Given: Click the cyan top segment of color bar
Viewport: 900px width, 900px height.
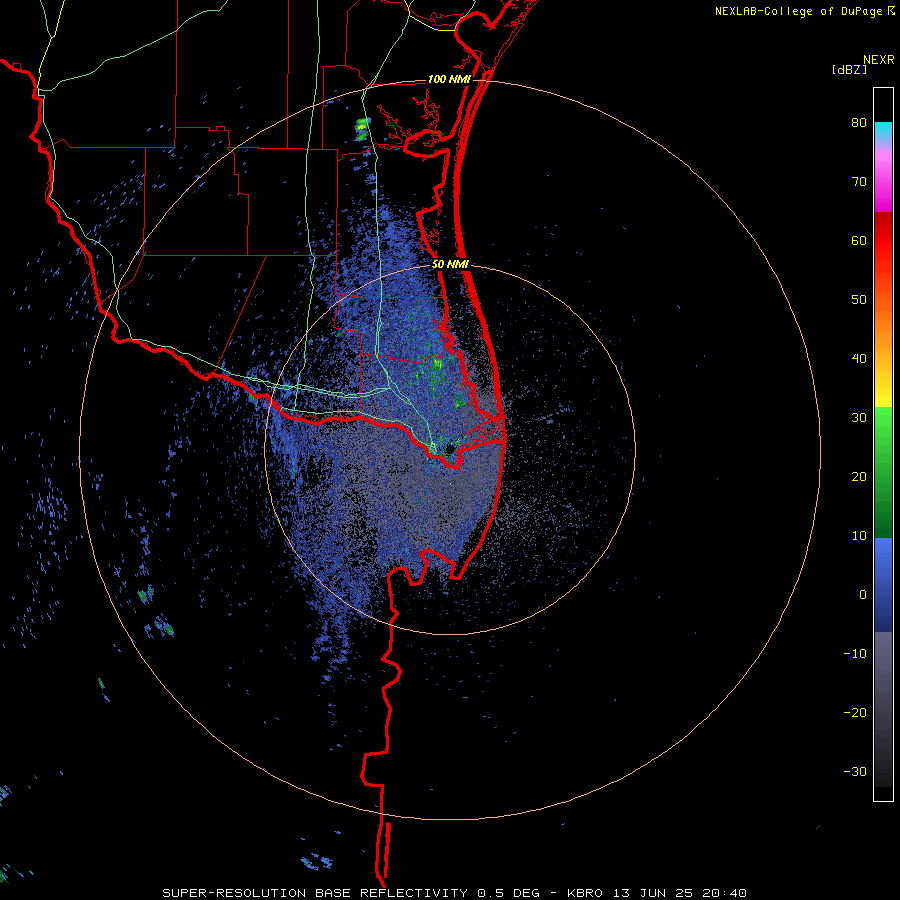Looking at the screenshot, I should [883, 131].
